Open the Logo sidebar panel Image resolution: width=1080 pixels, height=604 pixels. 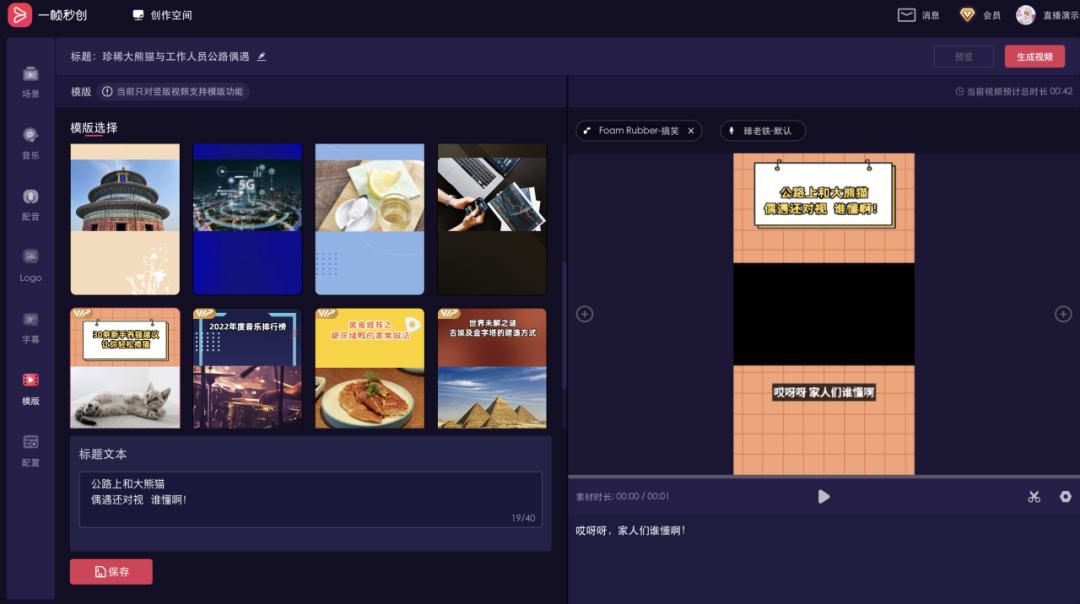click(x=30, y=264)
